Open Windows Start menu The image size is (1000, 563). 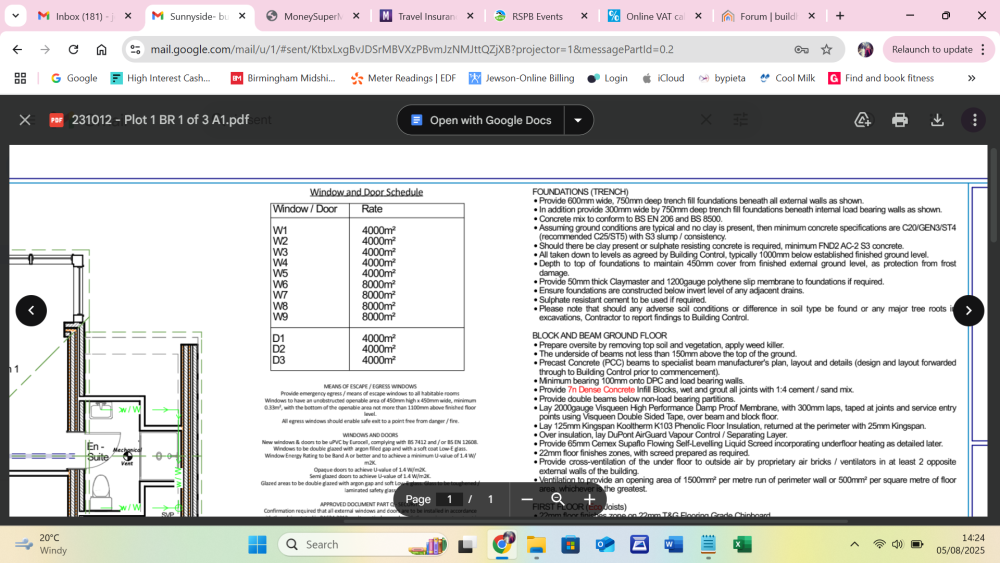click(x=258, y=545)
